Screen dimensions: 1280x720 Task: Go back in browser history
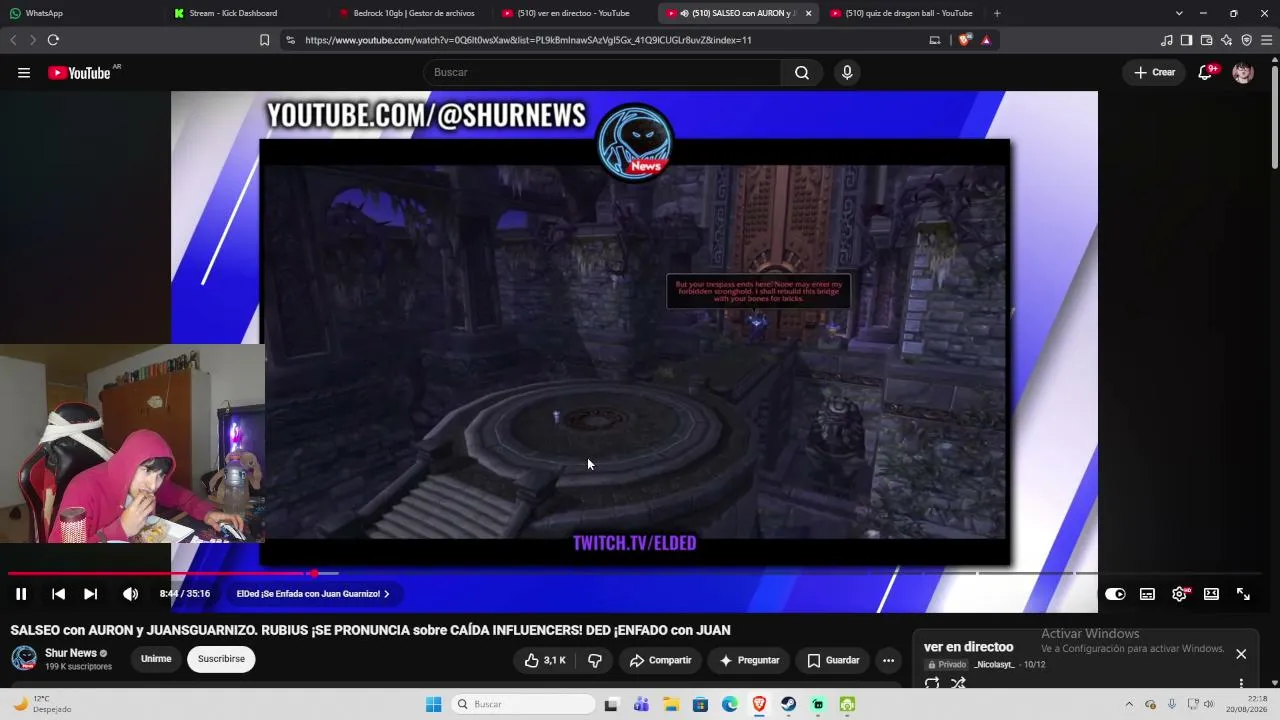(x=13, y=40)
